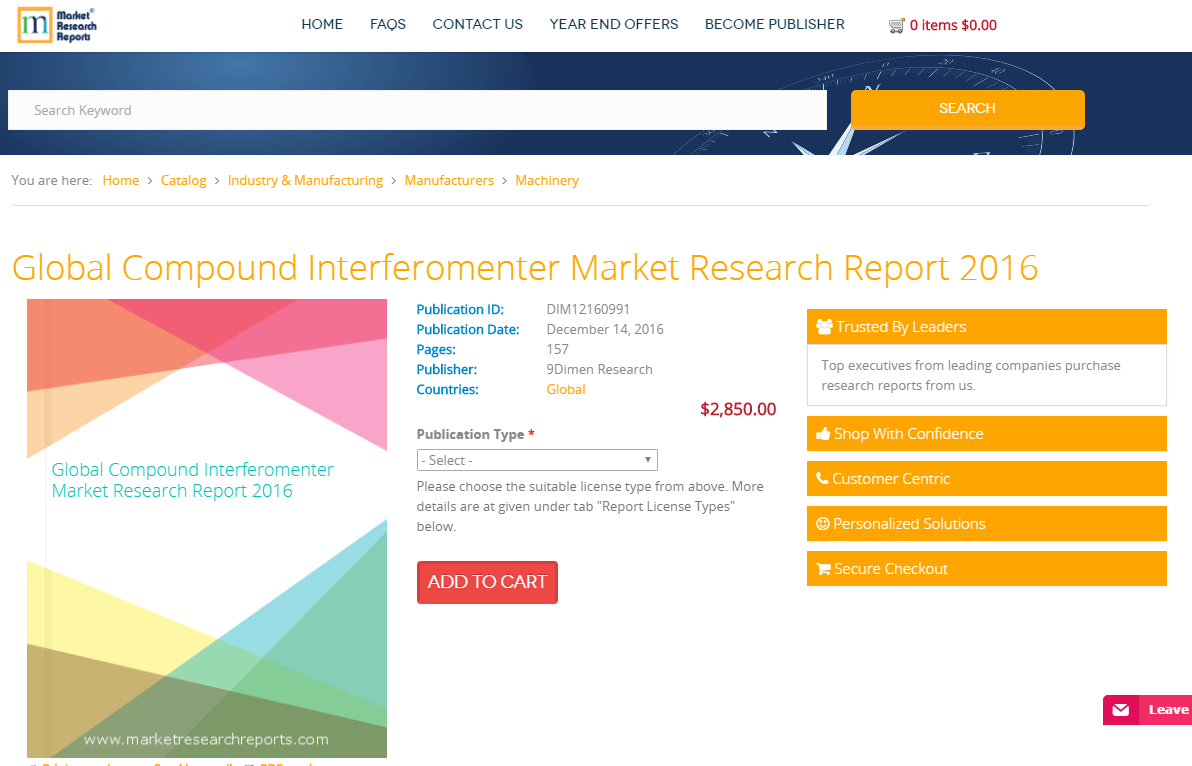
Task: Click the 0 items $0.00 cart link
Action: (x=953, y=25)
